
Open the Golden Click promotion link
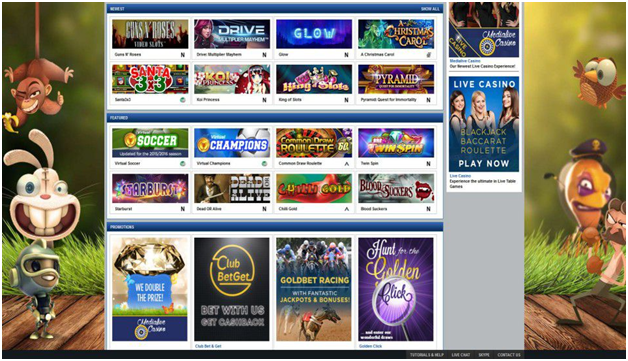pyautogui.click(x=370, y=346)
